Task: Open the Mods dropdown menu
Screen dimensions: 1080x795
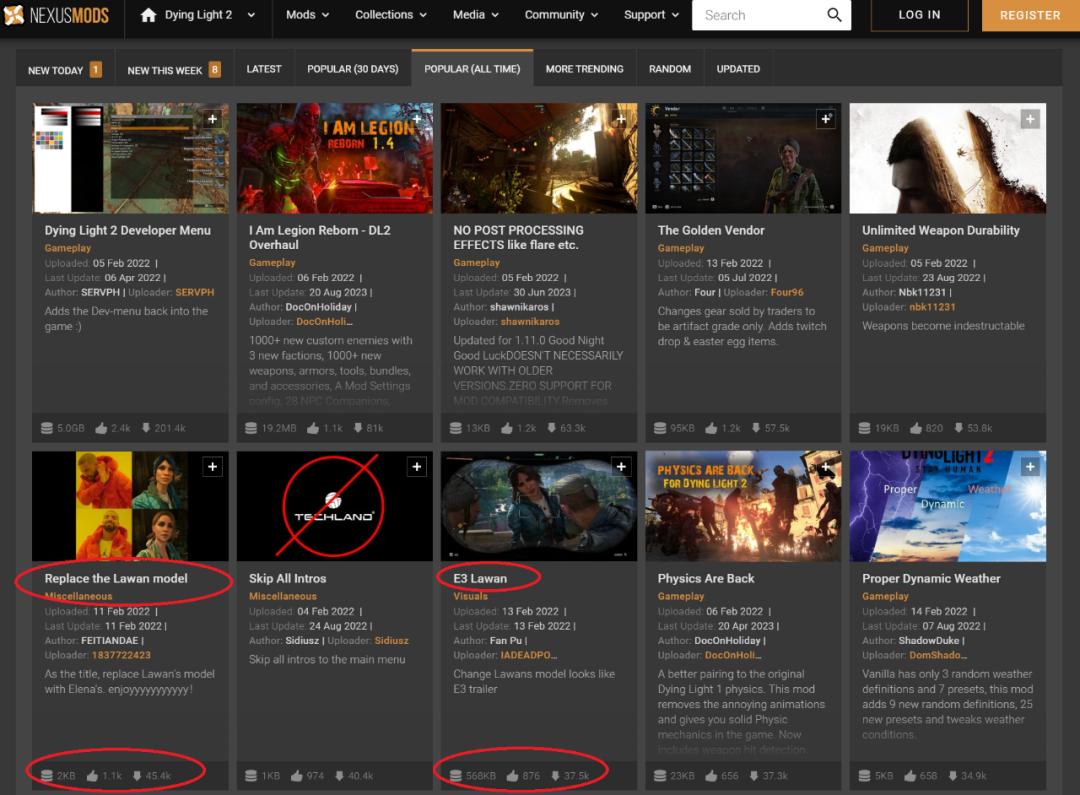Action: pyautogui.click(x=307, y=15)
